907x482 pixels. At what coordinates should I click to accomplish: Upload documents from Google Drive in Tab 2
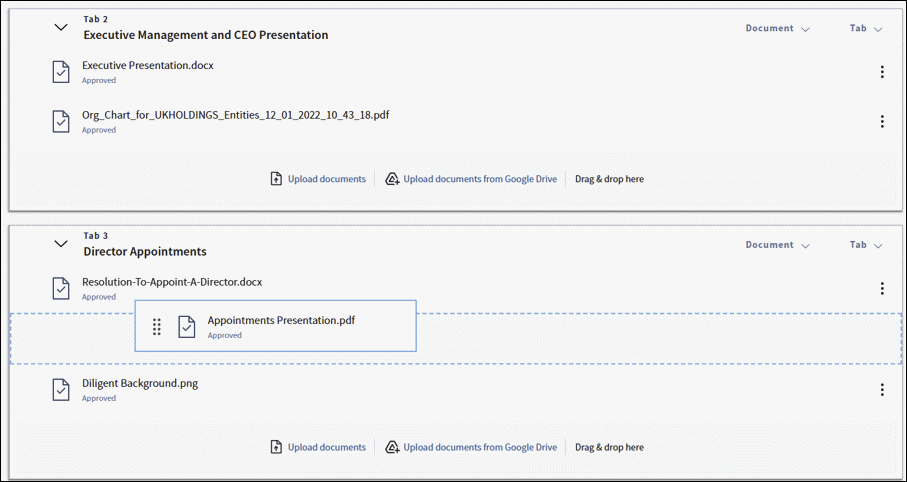pos(471,179)
